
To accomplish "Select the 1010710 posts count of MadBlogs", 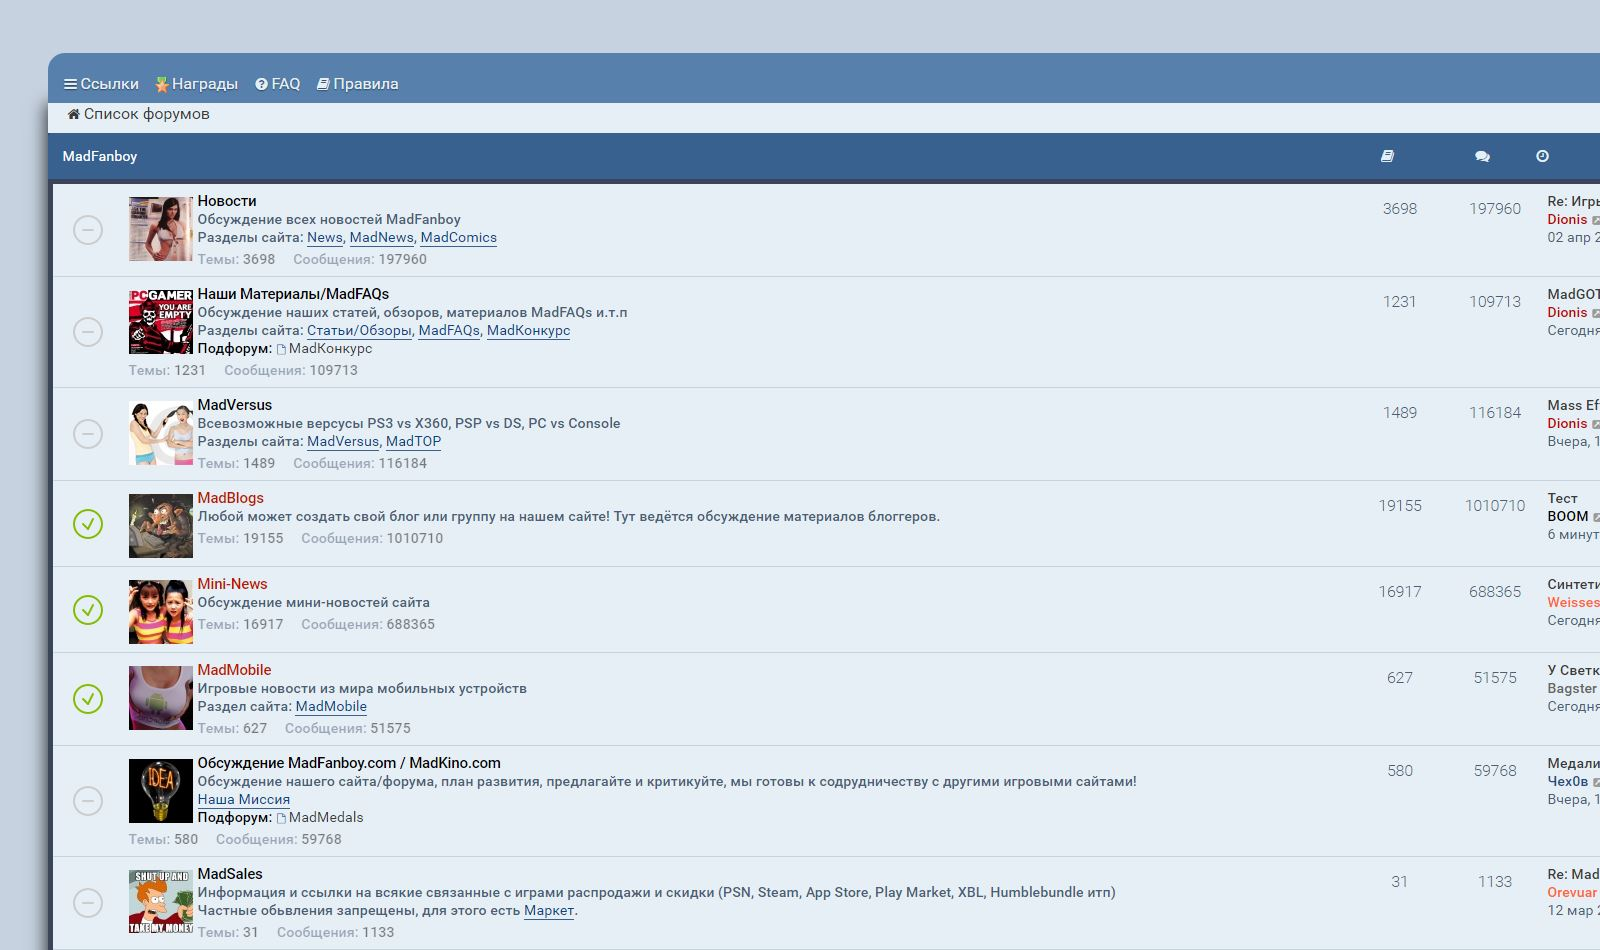I will click(1495, 506).
